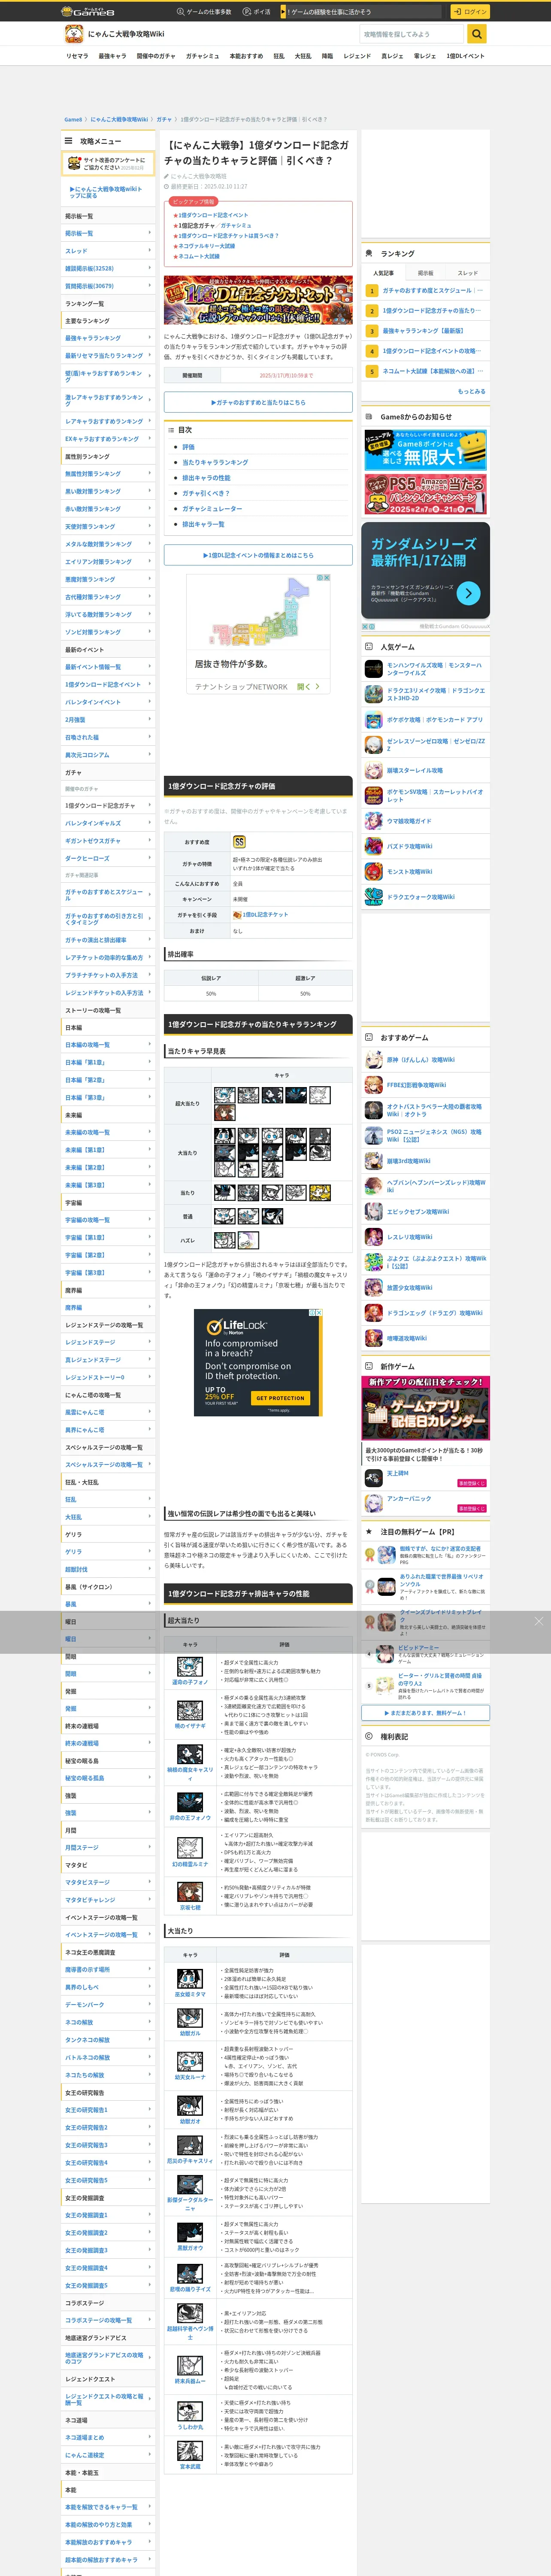Click the Nyanko Daisensou wiki cat icon

point(74,34)
